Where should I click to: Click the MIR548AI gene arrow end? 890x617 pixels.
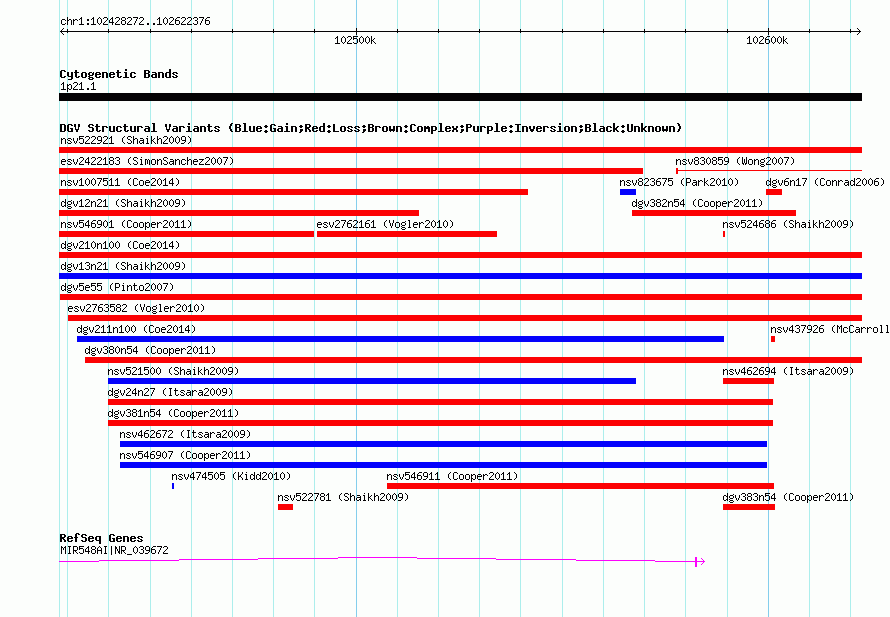[x=700, y=561]
